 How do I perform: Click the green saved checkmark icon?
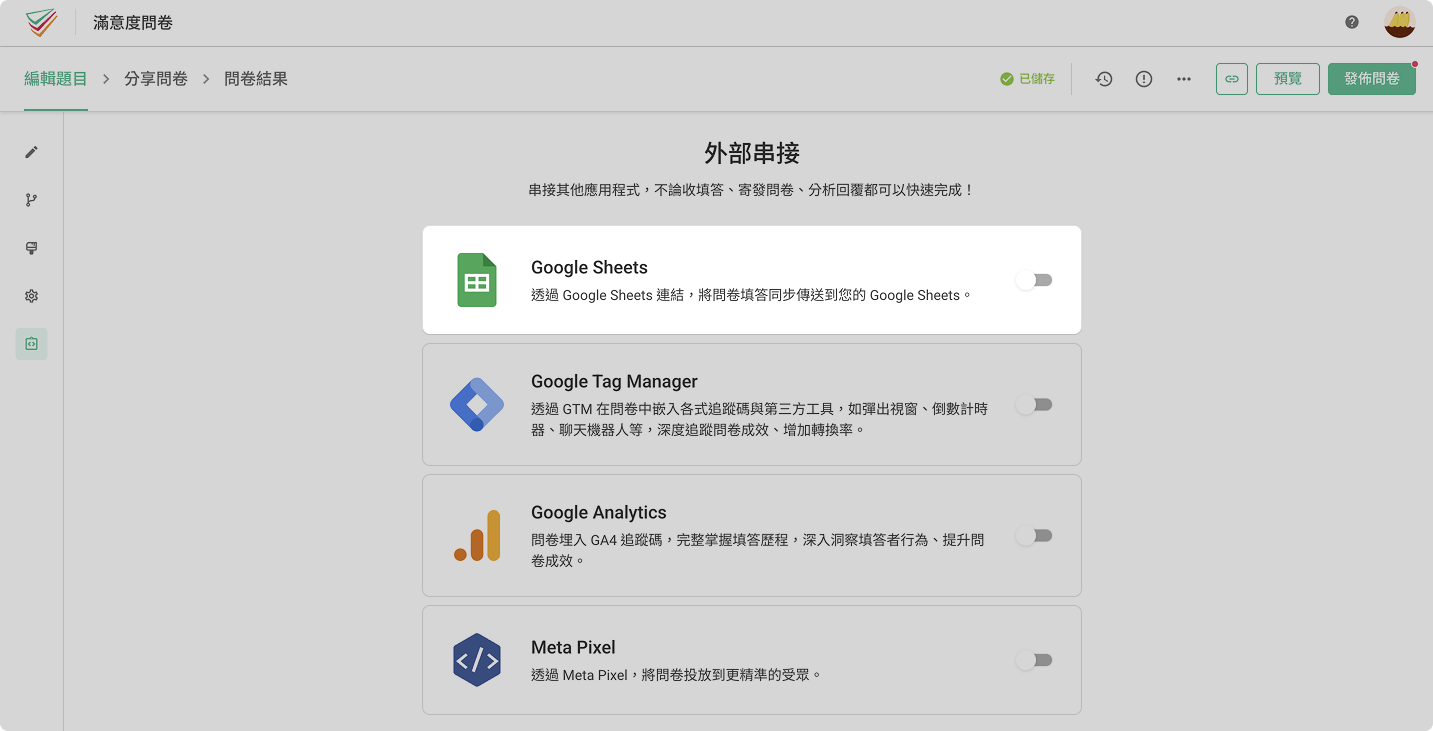point(1007,79)
